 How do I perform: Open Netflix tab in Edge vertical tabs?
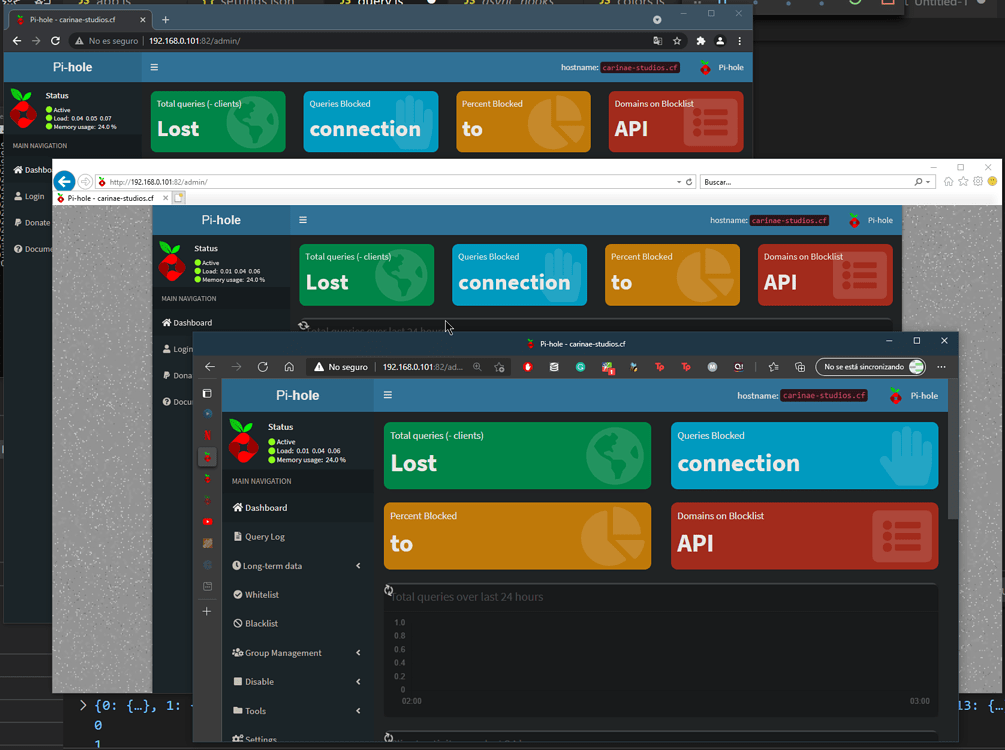(207, 435)
